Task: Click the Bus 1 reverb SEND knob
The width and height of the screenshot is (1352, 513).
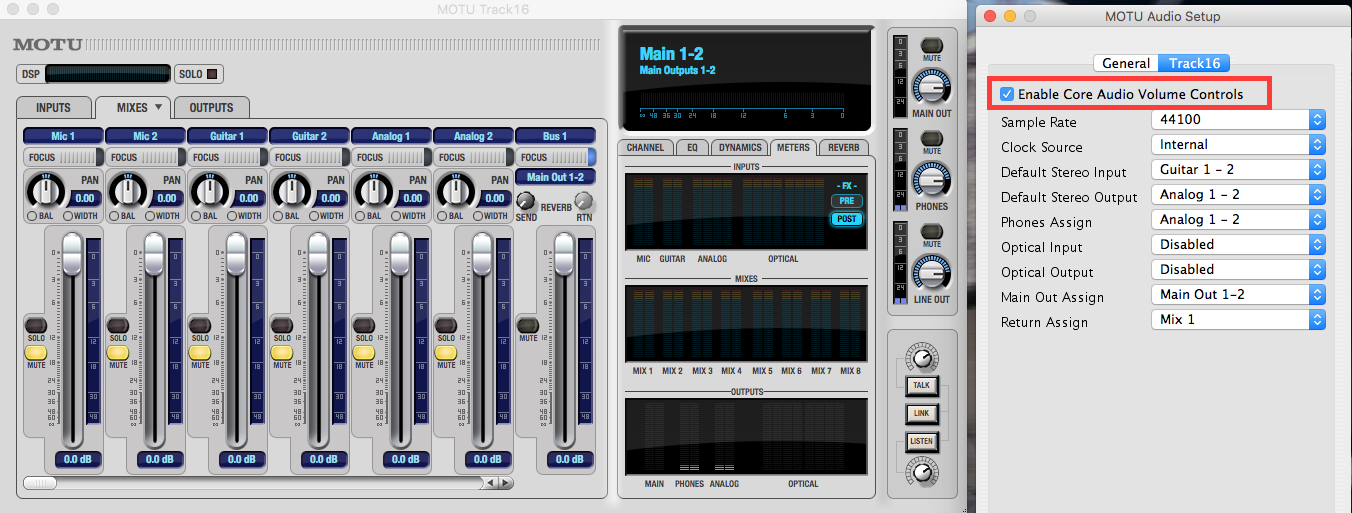Action: 525,200
